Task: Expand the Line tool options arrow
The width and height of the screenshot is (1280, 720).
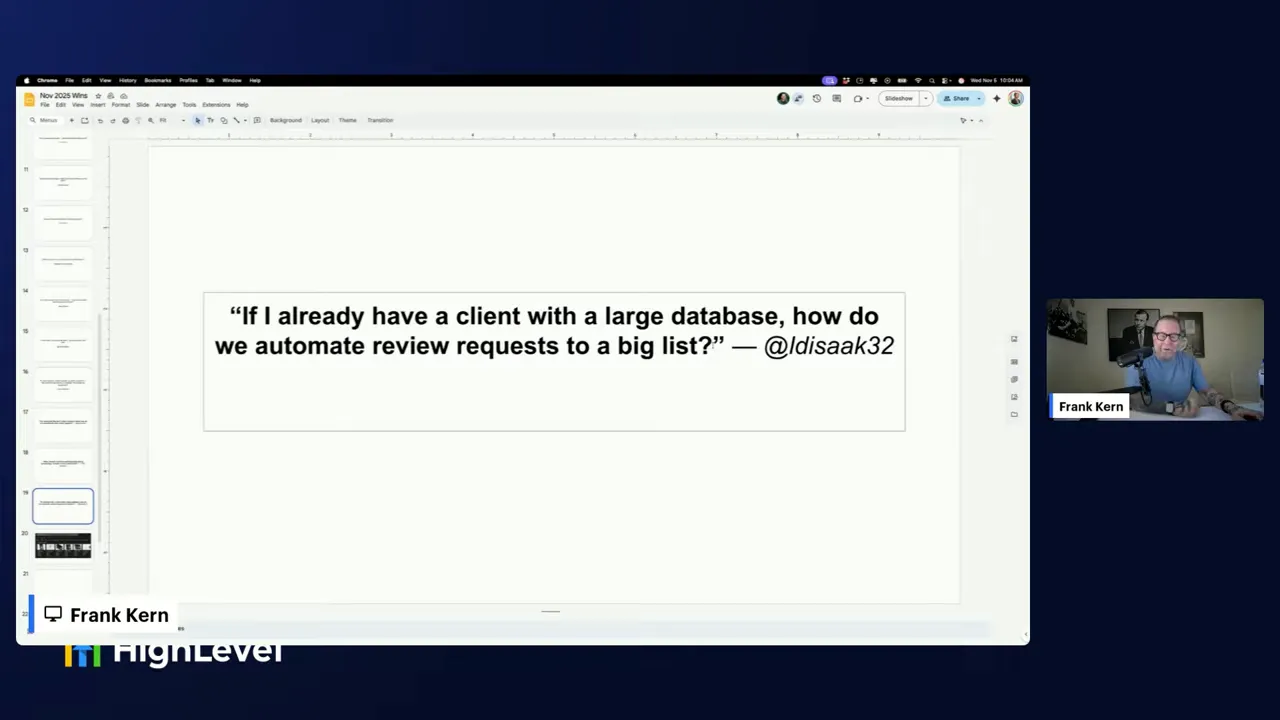Action: pyautogui.click(x=245, y=120)
